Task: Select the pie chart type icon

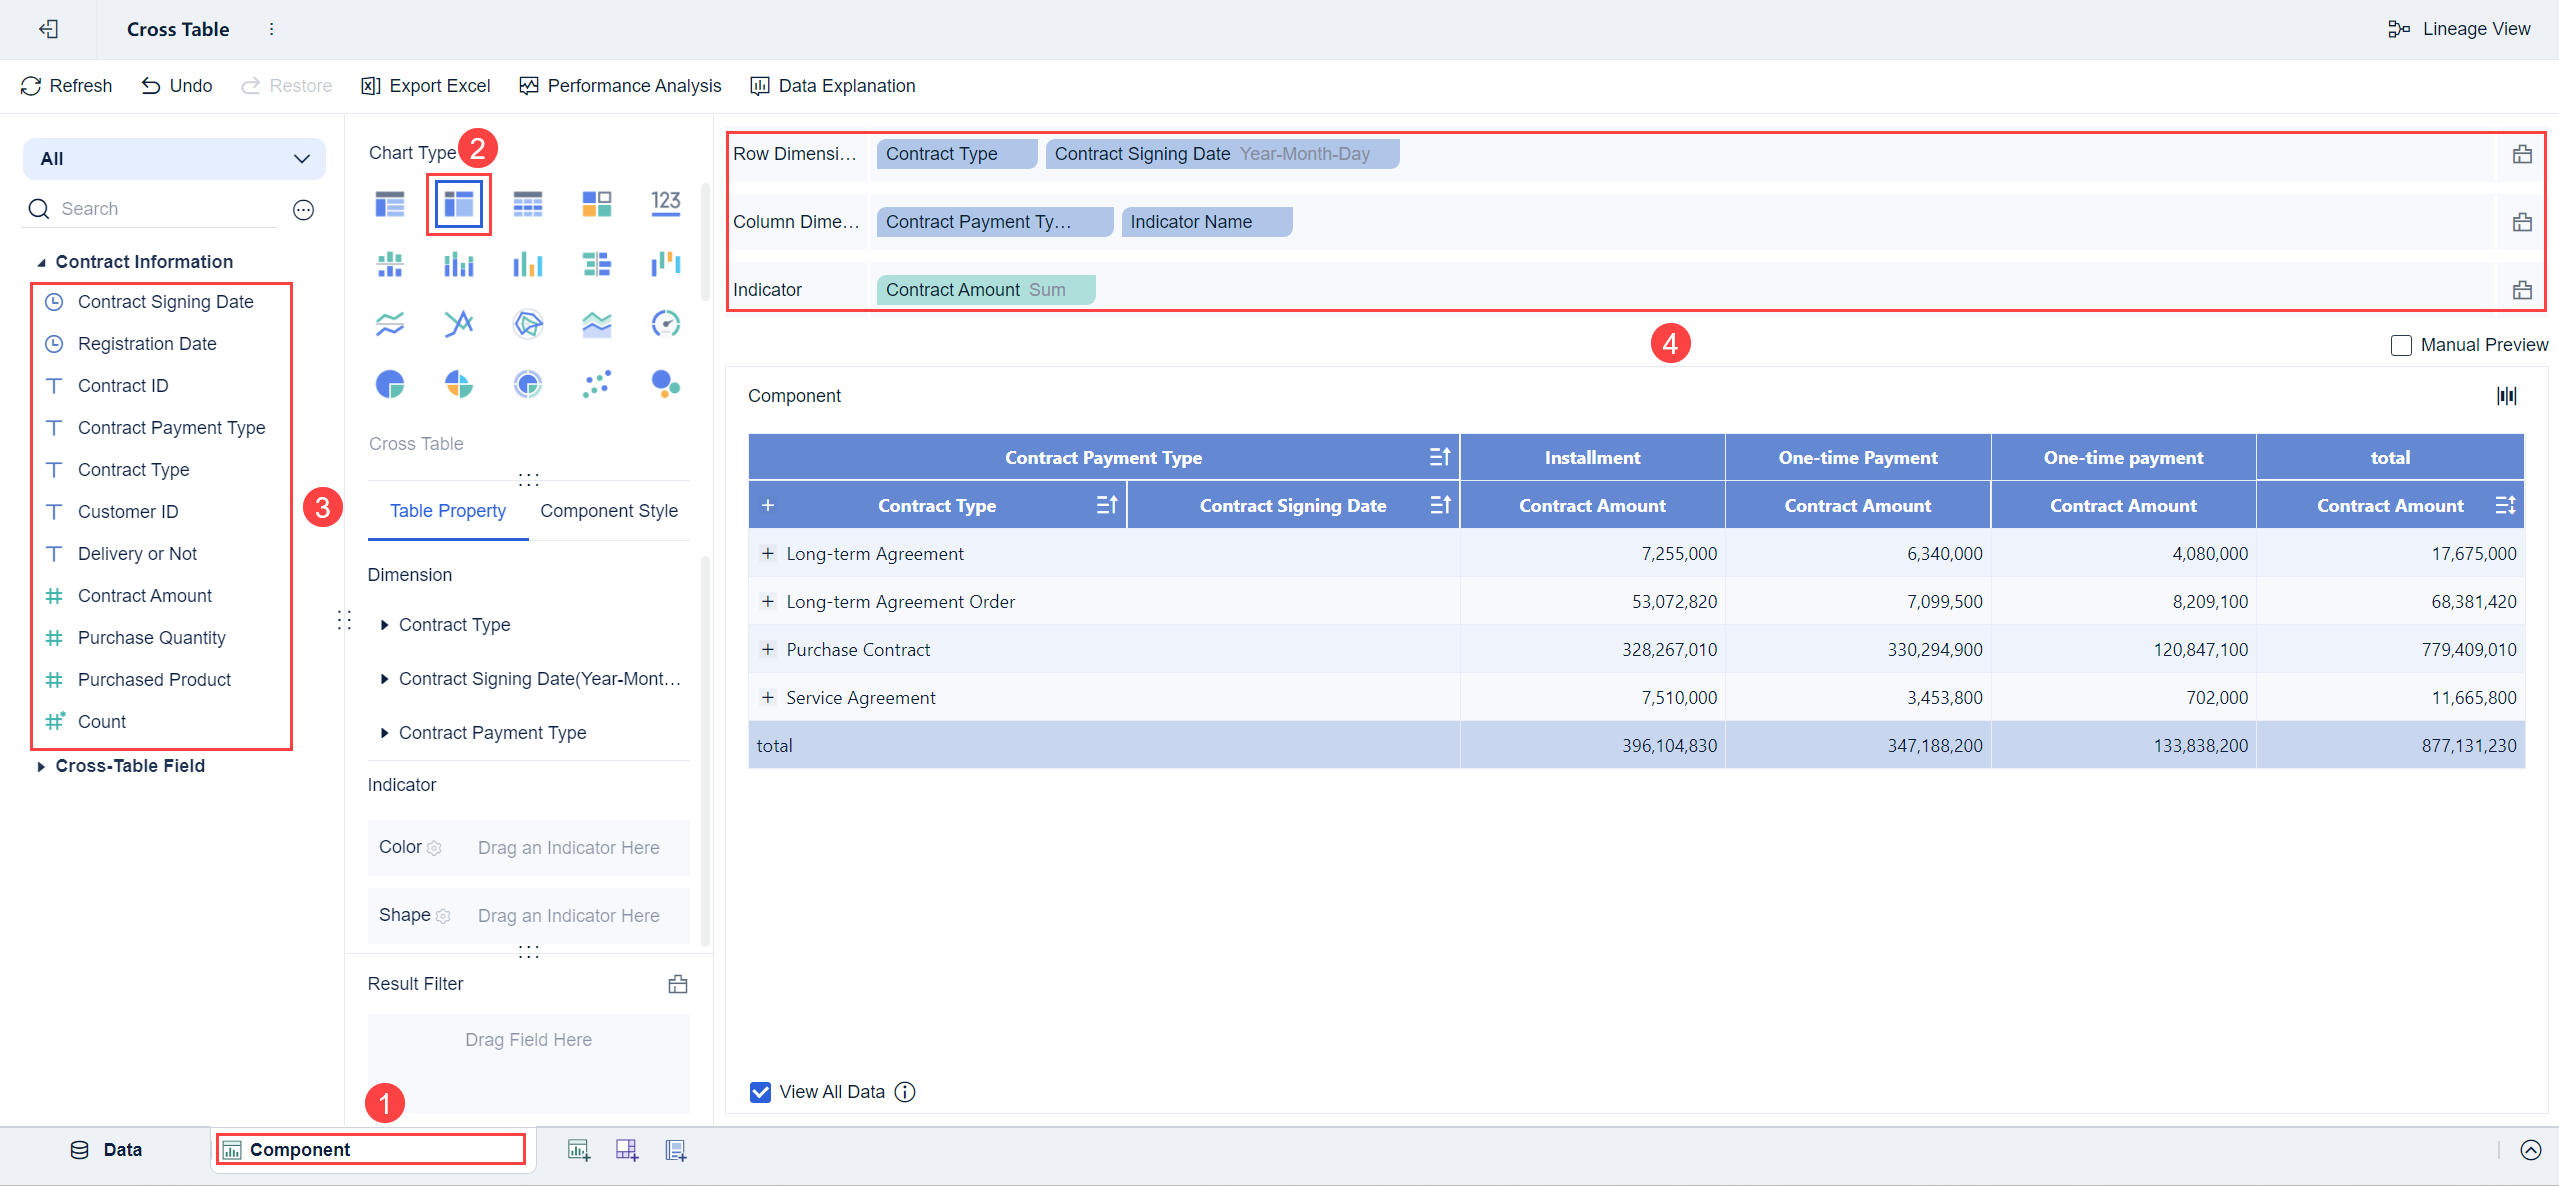Action: pos(390,384)
